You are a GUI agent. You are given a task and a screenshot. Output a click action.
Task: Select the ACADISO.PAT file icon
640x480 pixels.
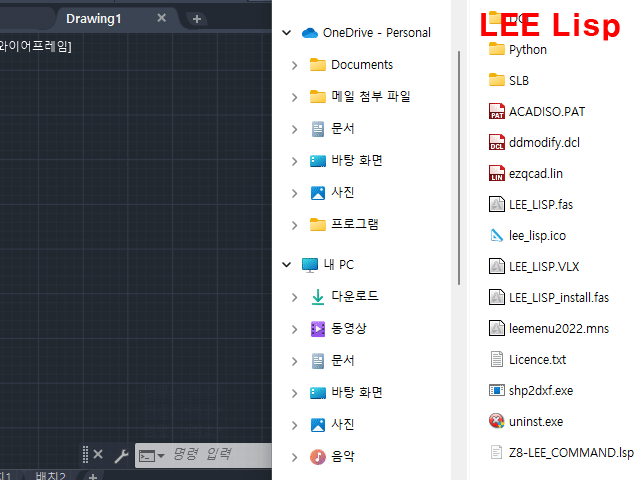coord(496,111)
